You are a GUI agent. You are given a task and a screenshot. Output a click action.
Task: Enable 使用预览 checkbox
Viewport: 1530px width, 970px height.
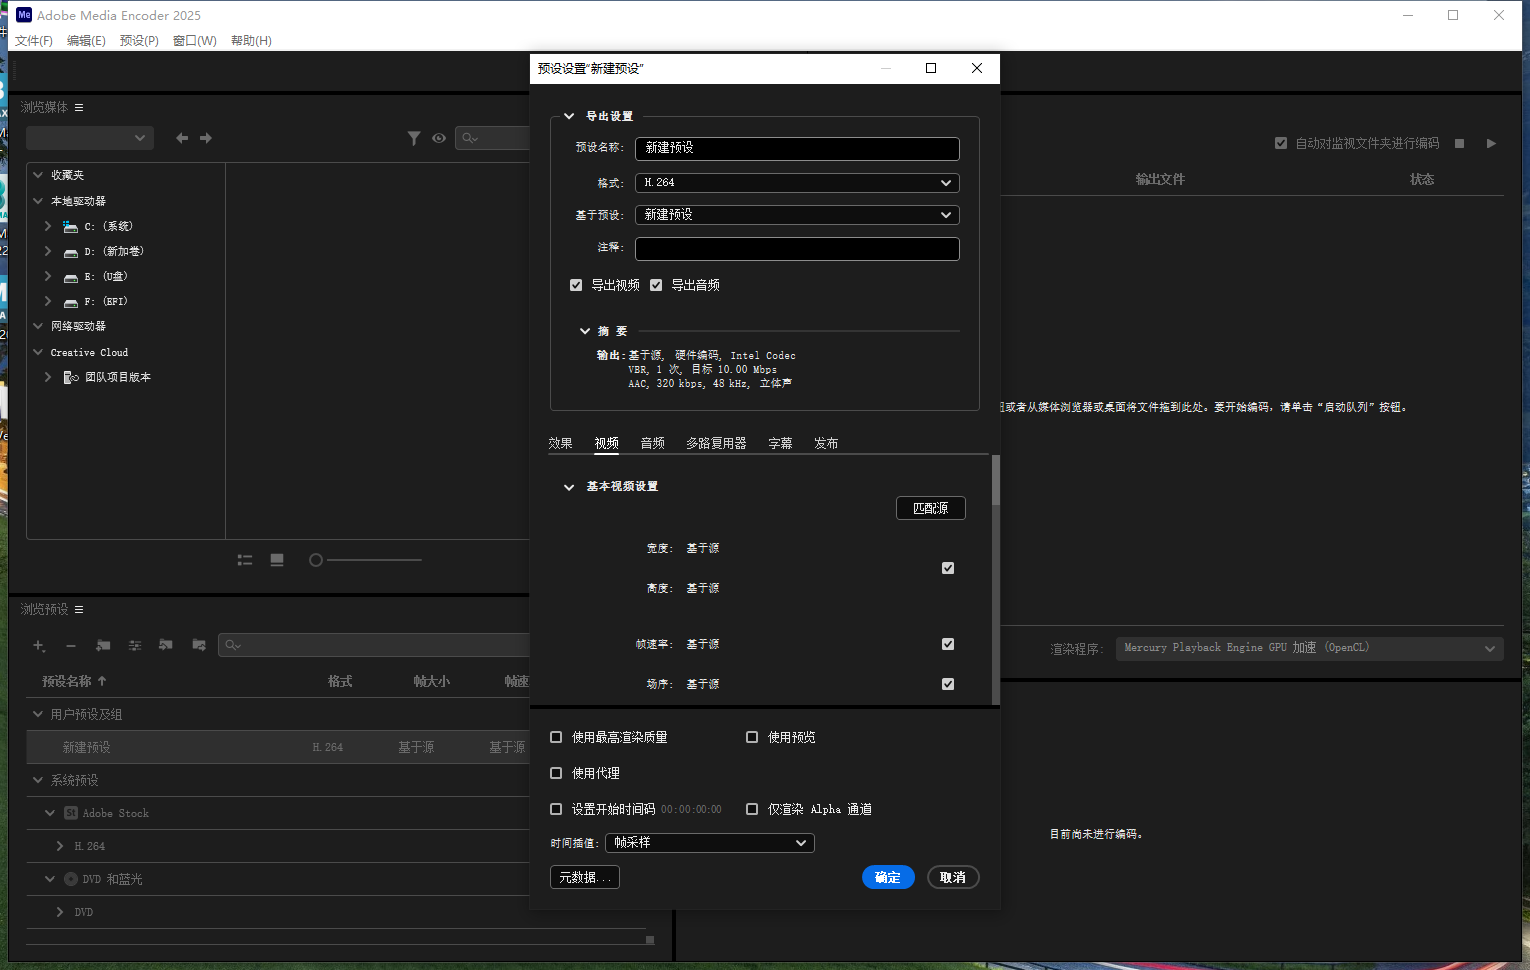pyautogui.click(x=752, y=737)
